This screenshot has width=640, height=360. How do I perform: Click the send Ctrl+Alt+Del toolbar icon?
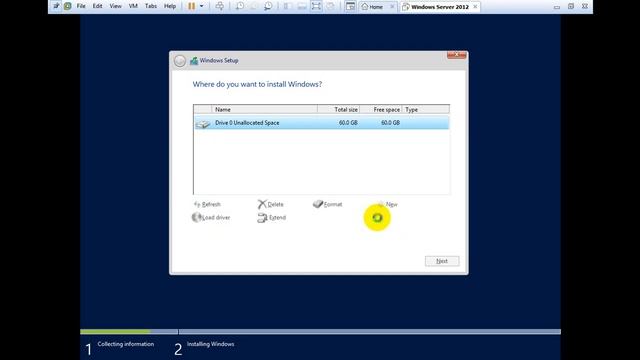pyautogui.click(x=220, y=6)
